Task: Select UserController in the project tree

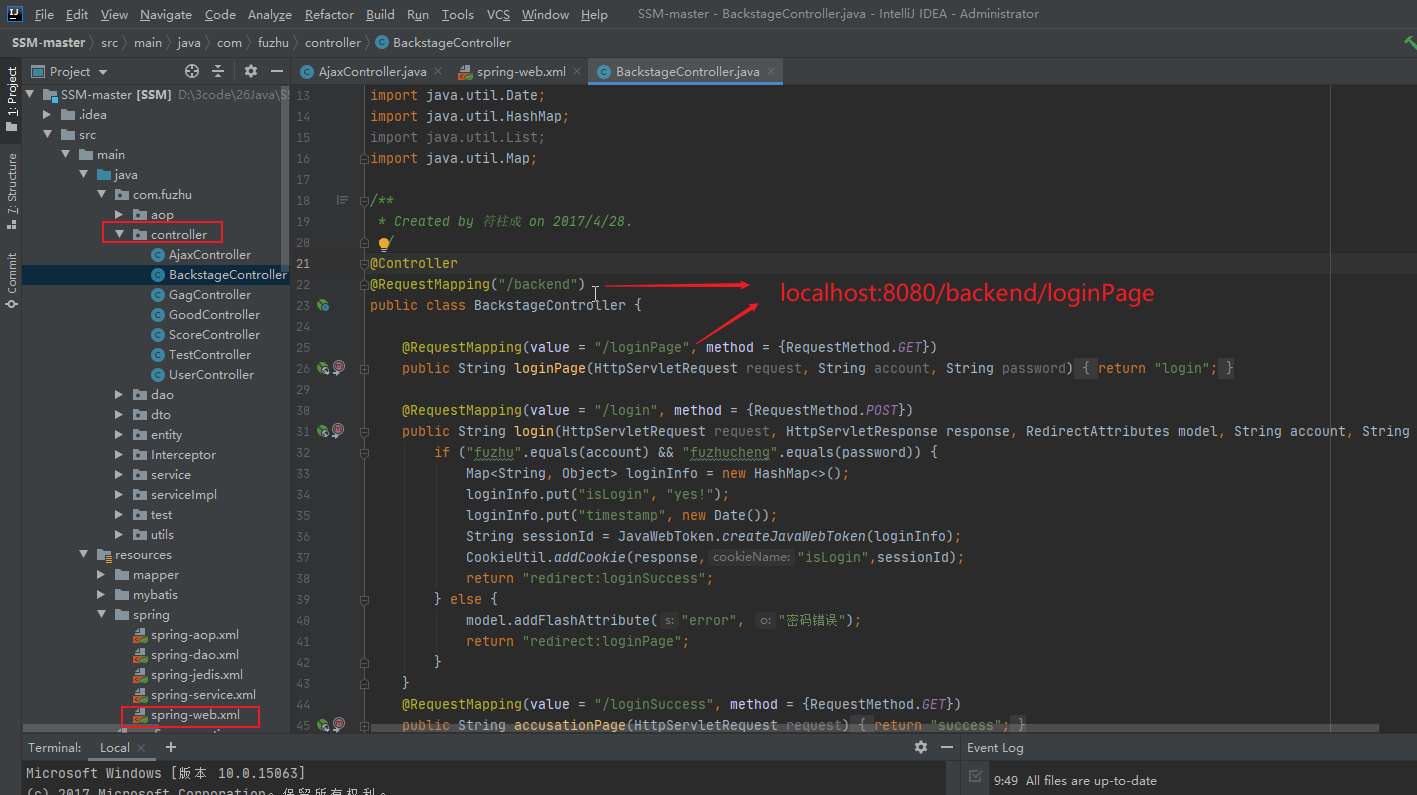Action: coord(211,375)
